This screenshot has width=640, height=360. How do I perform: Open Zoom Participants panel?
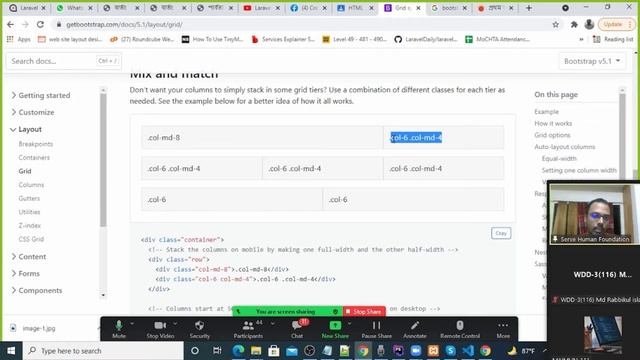click(248, 329)
